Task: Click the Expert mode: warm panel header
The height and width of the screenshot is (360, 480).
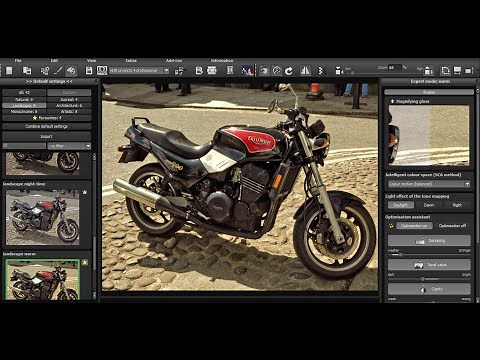Action: click(x=430, y=81)
